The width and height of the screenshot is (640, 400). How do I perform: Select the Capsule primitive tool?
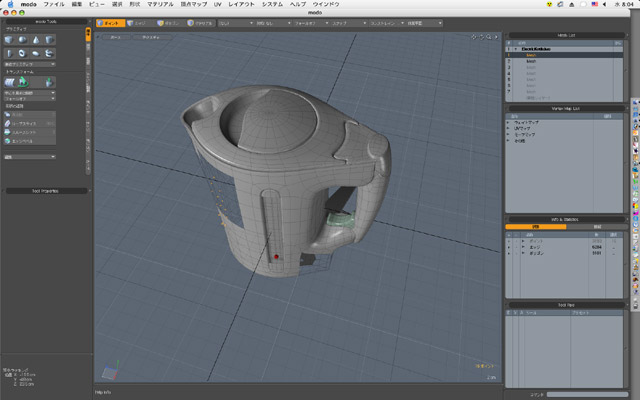[x=9, y=53]
